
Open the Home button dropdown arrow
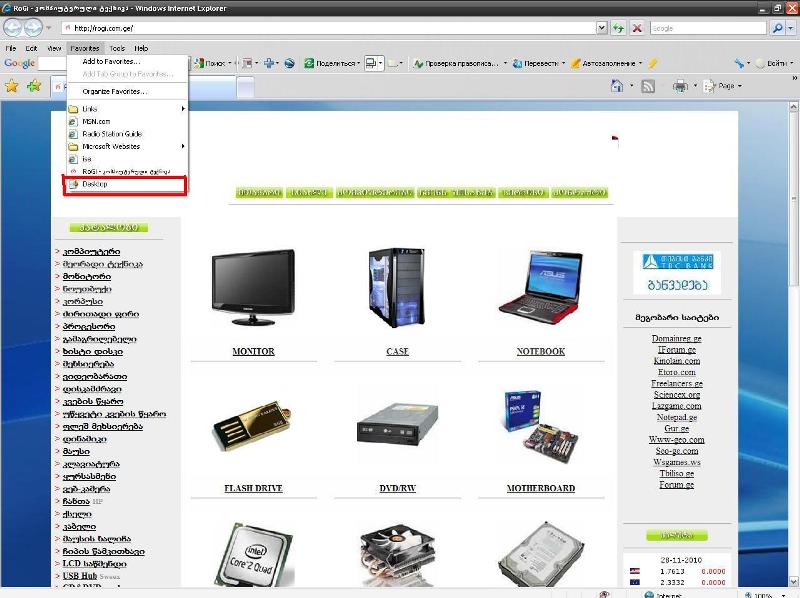pos(632,86)
